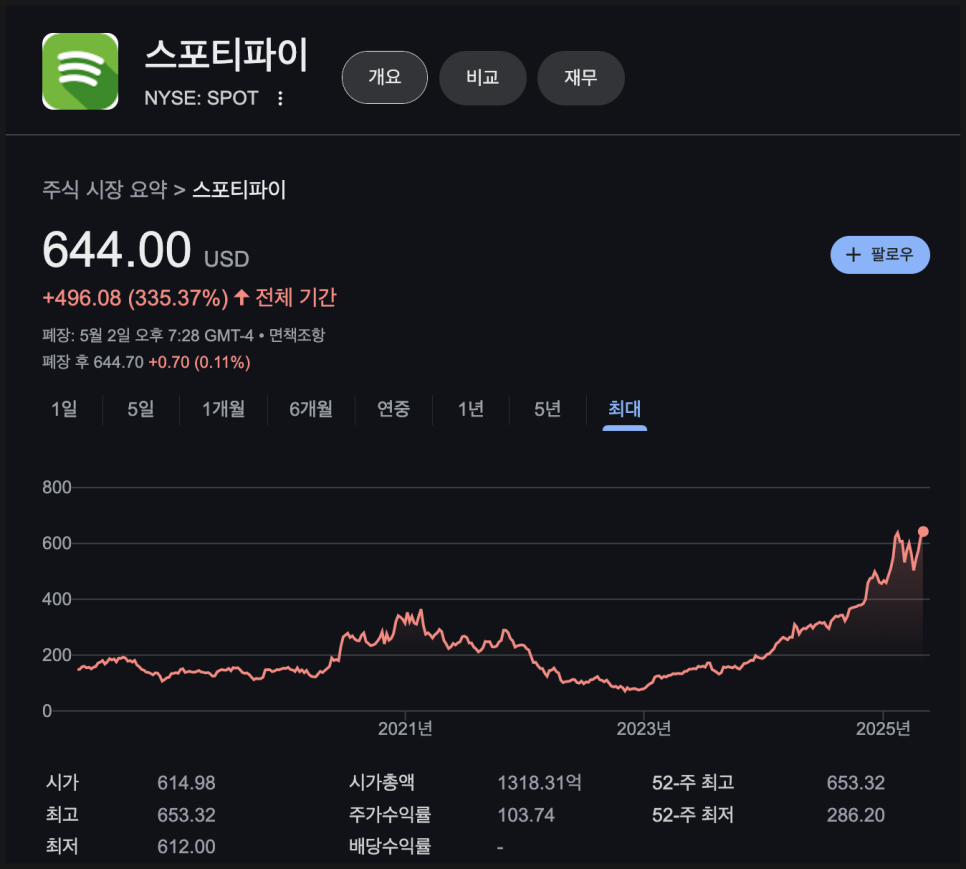Click the 52-주 최고 label

(692, 783)
